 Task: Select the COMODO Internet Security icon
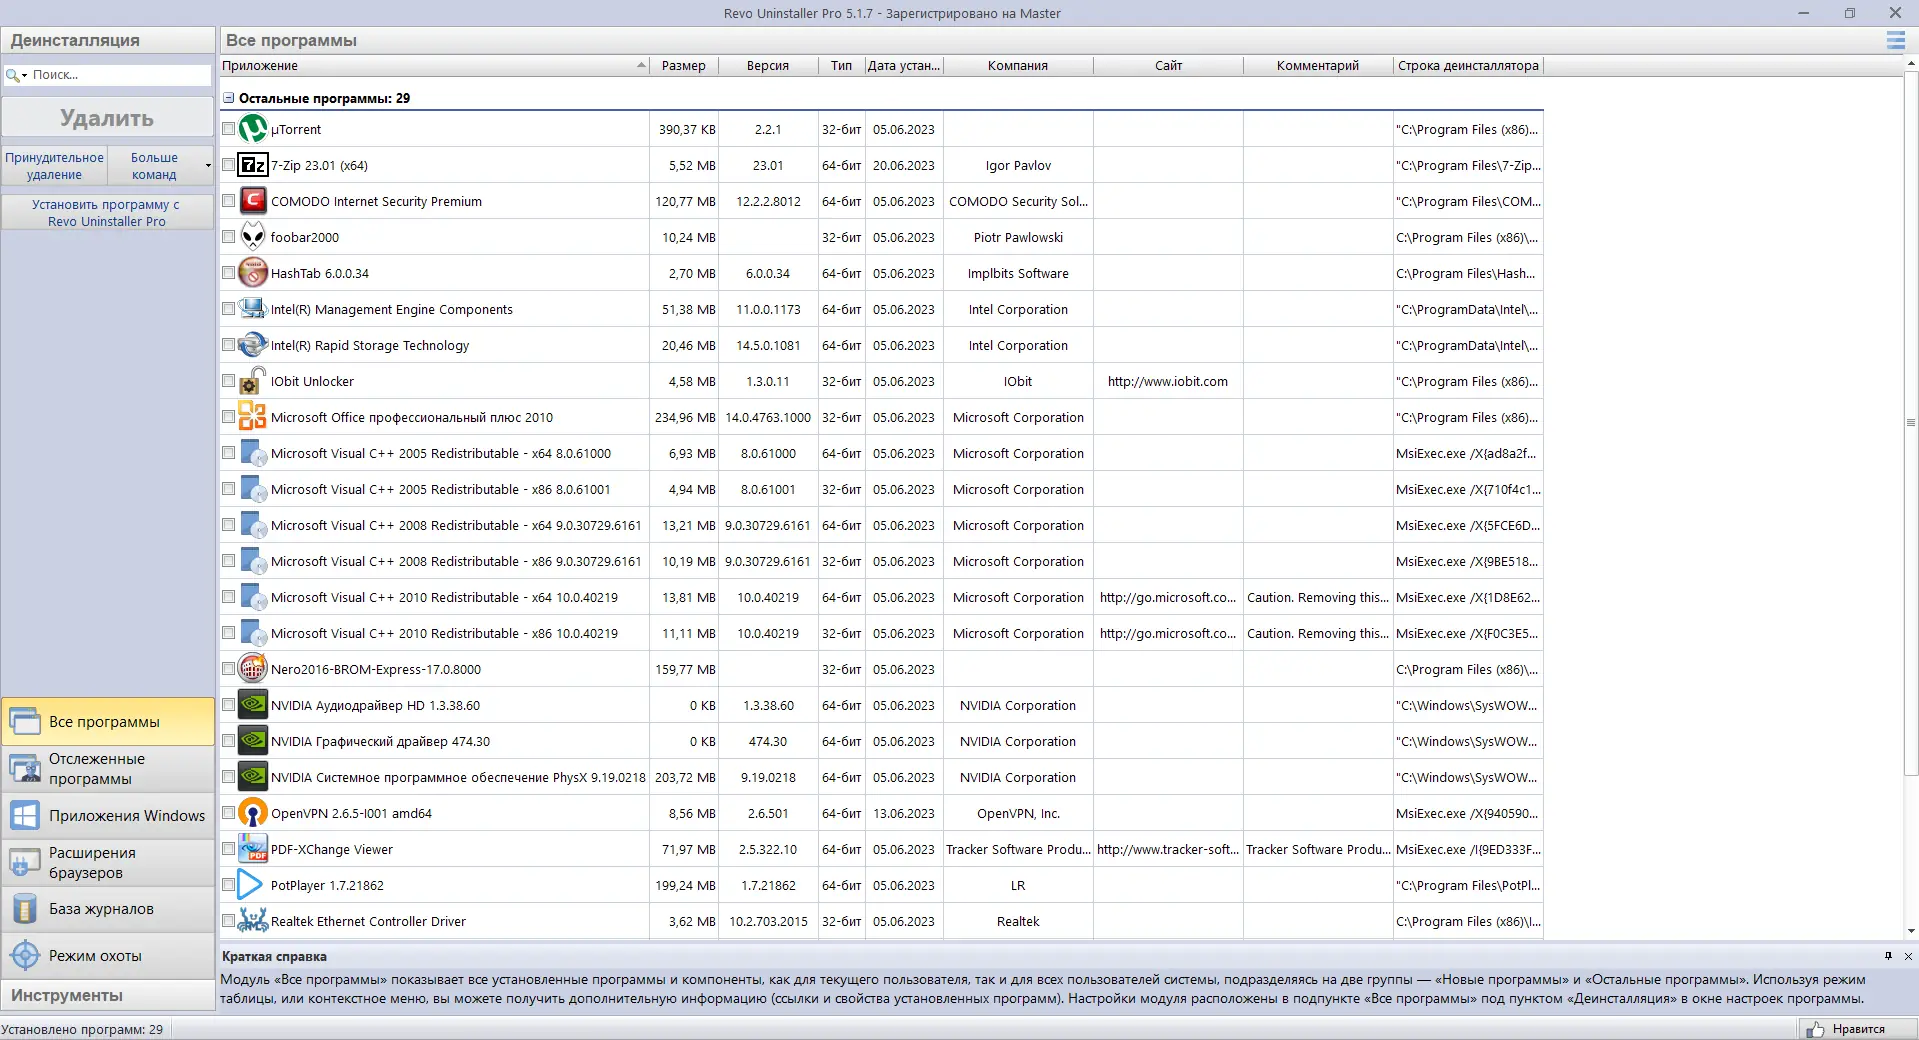click(x=253, y=201)
